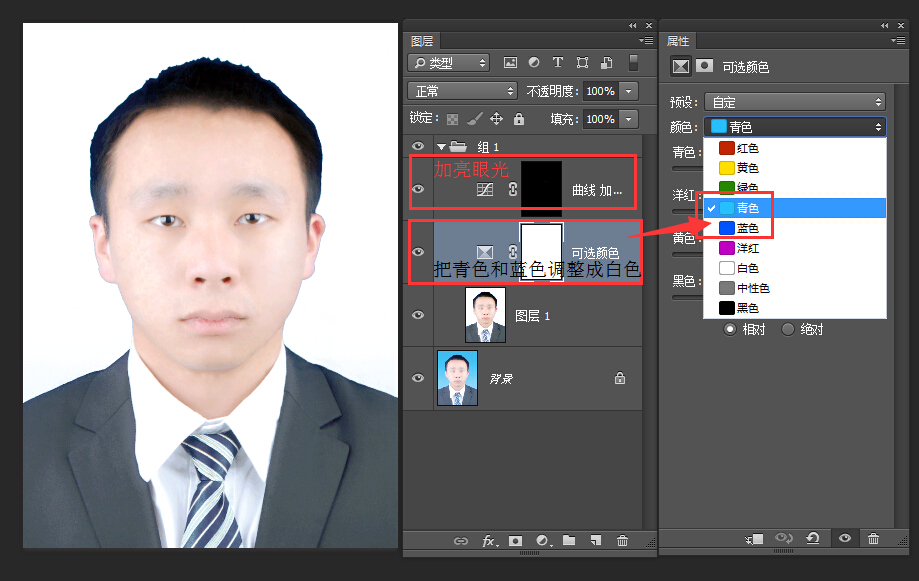Add a layer style with fx icon
The width and height of the screenshot is (919, 581).
point(489,541)
